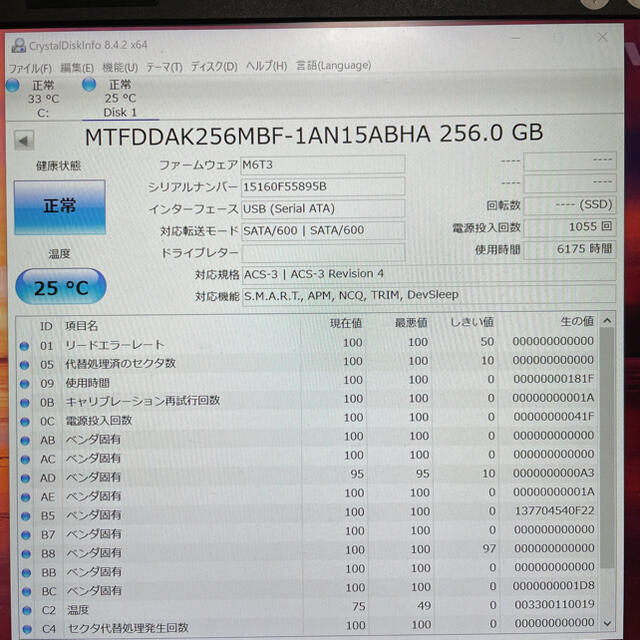Select the C: drive tab

(43, 98)
